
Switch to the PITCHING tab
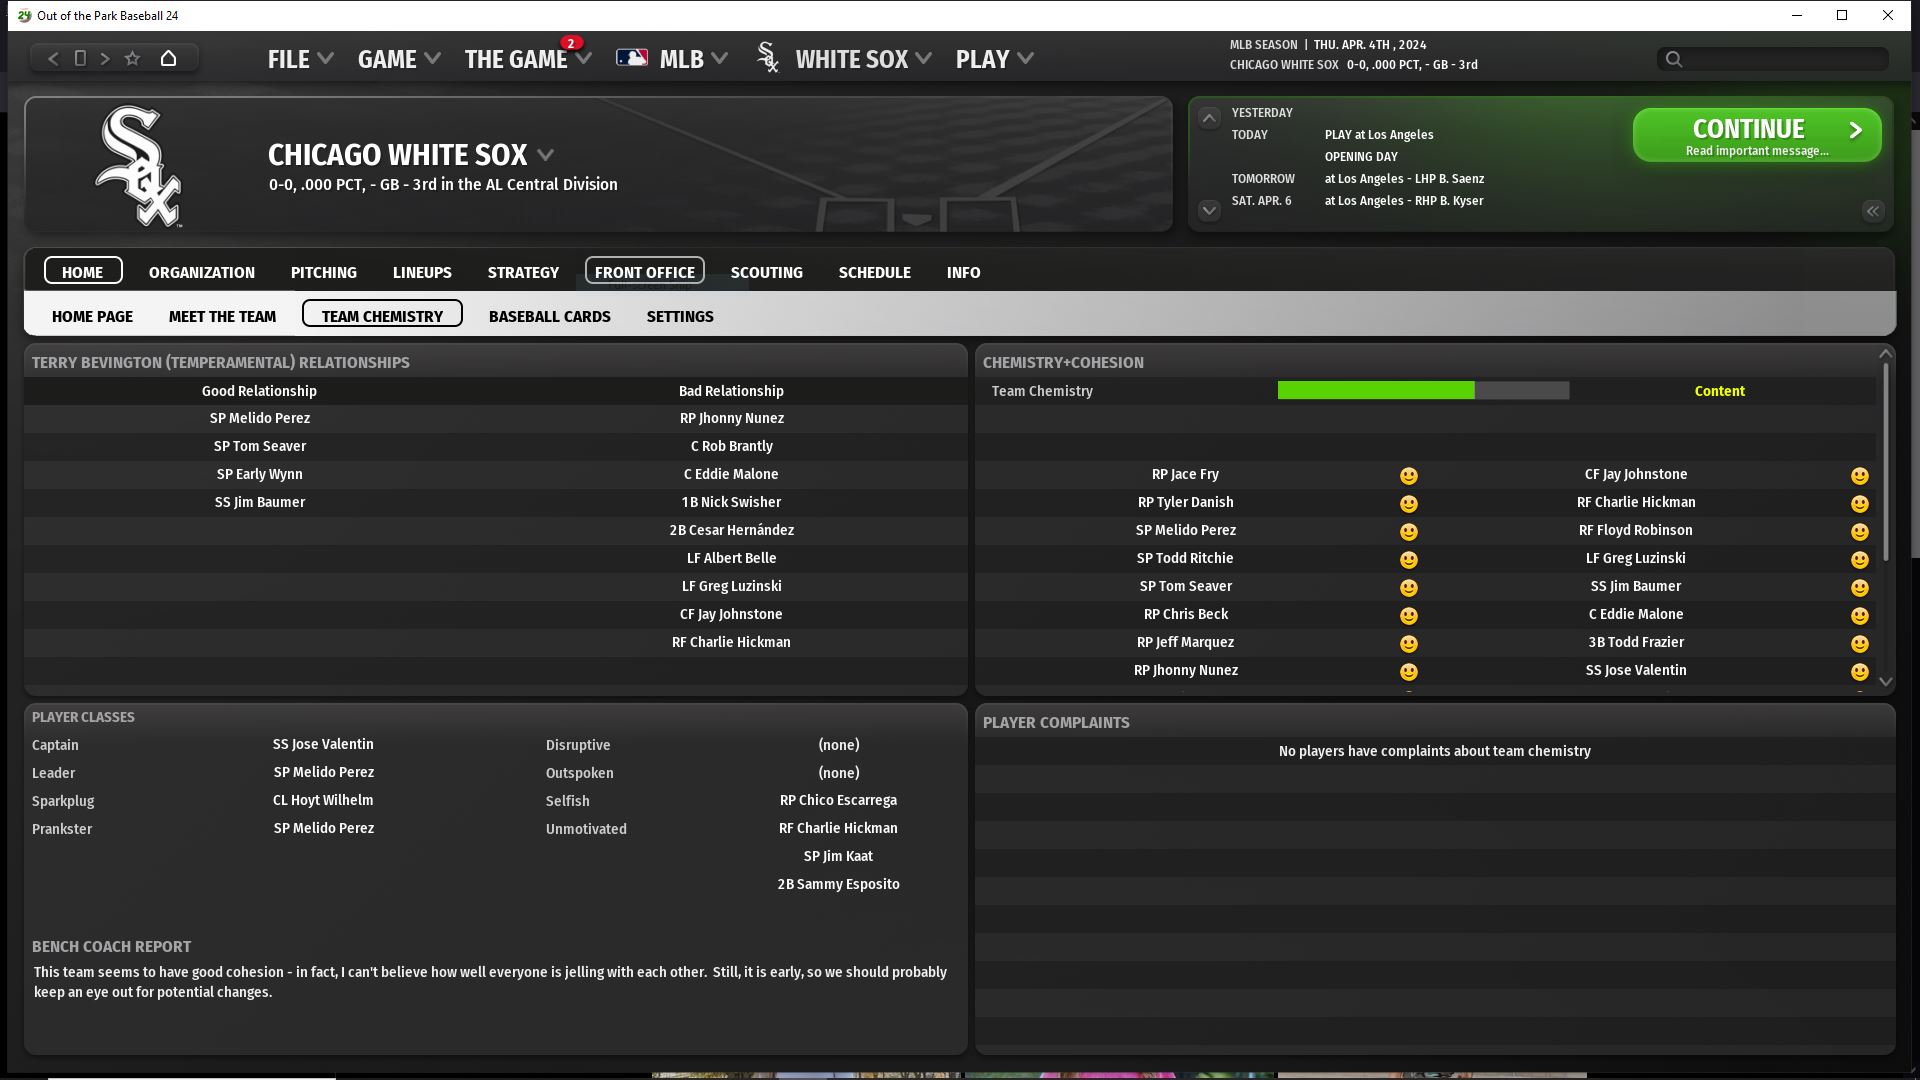coord(323,272)
